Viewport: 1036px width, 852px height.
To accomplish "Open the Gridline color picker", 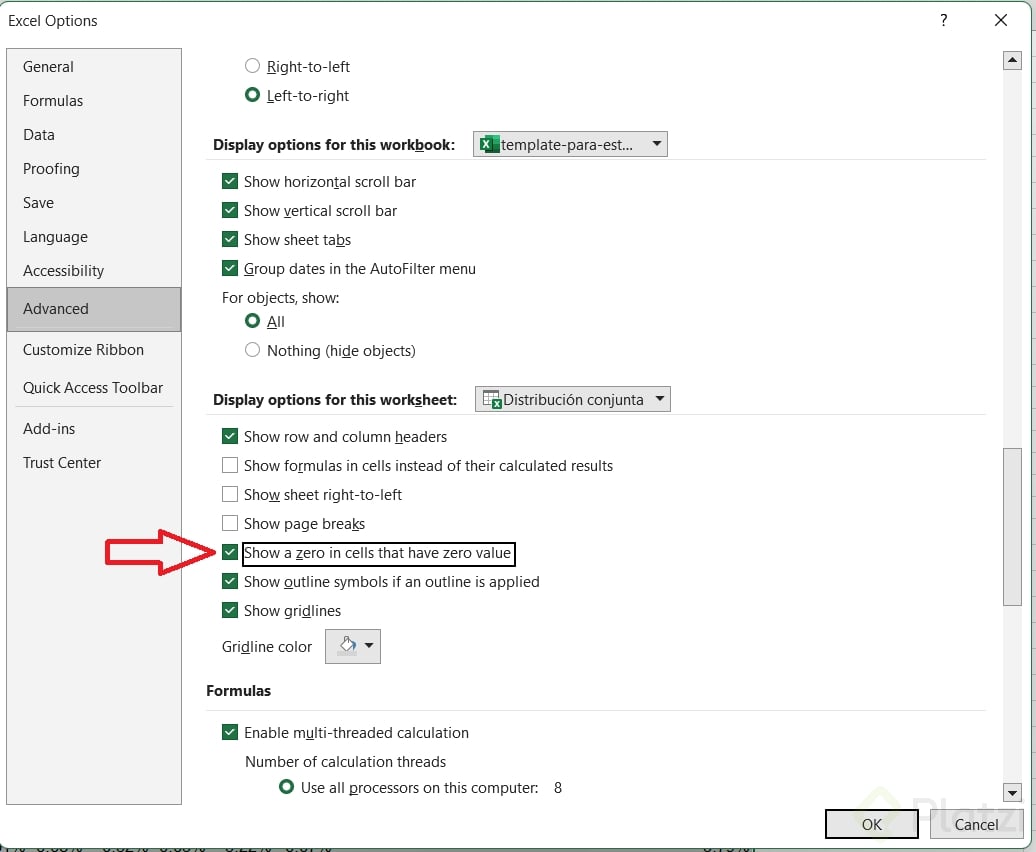I will pyautogui.click(x=353, y=646).
